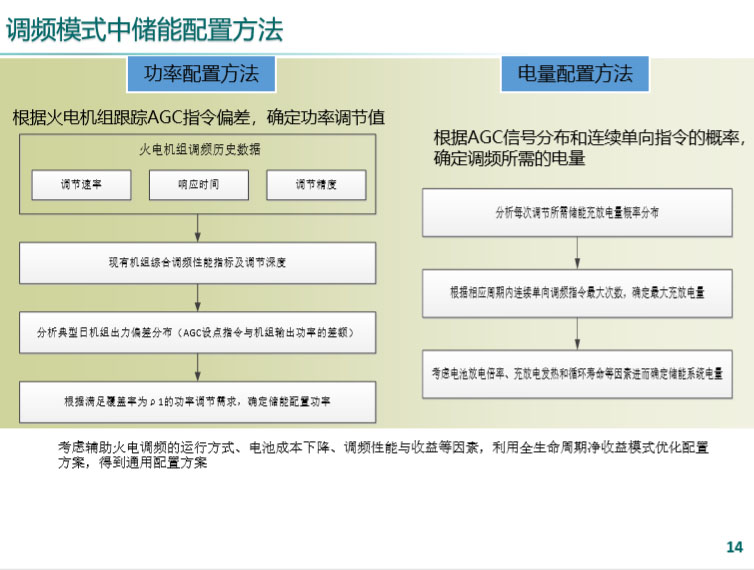Click the 现有机组综合调频性能指标及调节深度 box
Image resolution: width=754 pixels, height=570 pixels.
point(198,263)
